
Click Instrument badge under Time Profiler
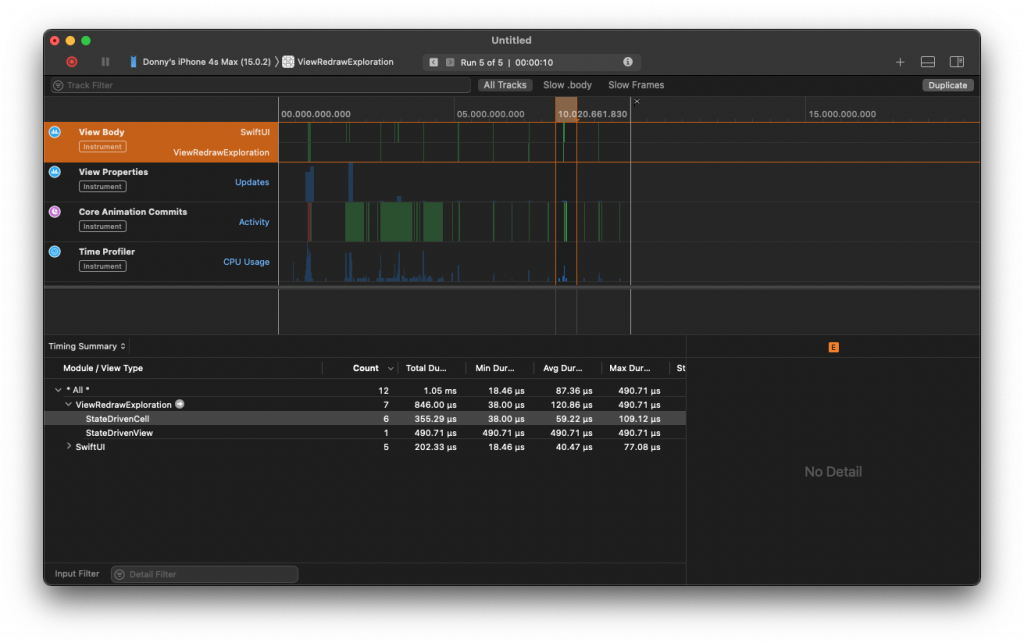pyautogui.click(x=103, y=266)
